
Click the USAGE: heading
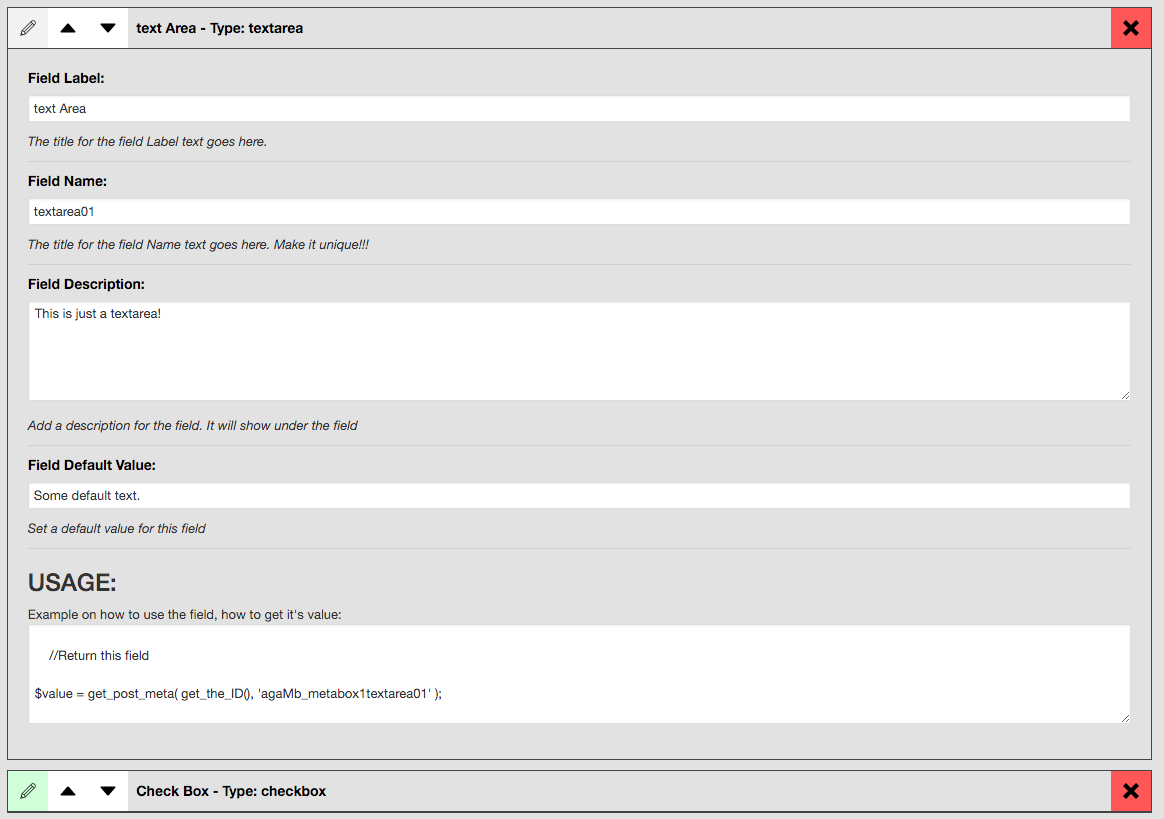click(x=72, y=583)
